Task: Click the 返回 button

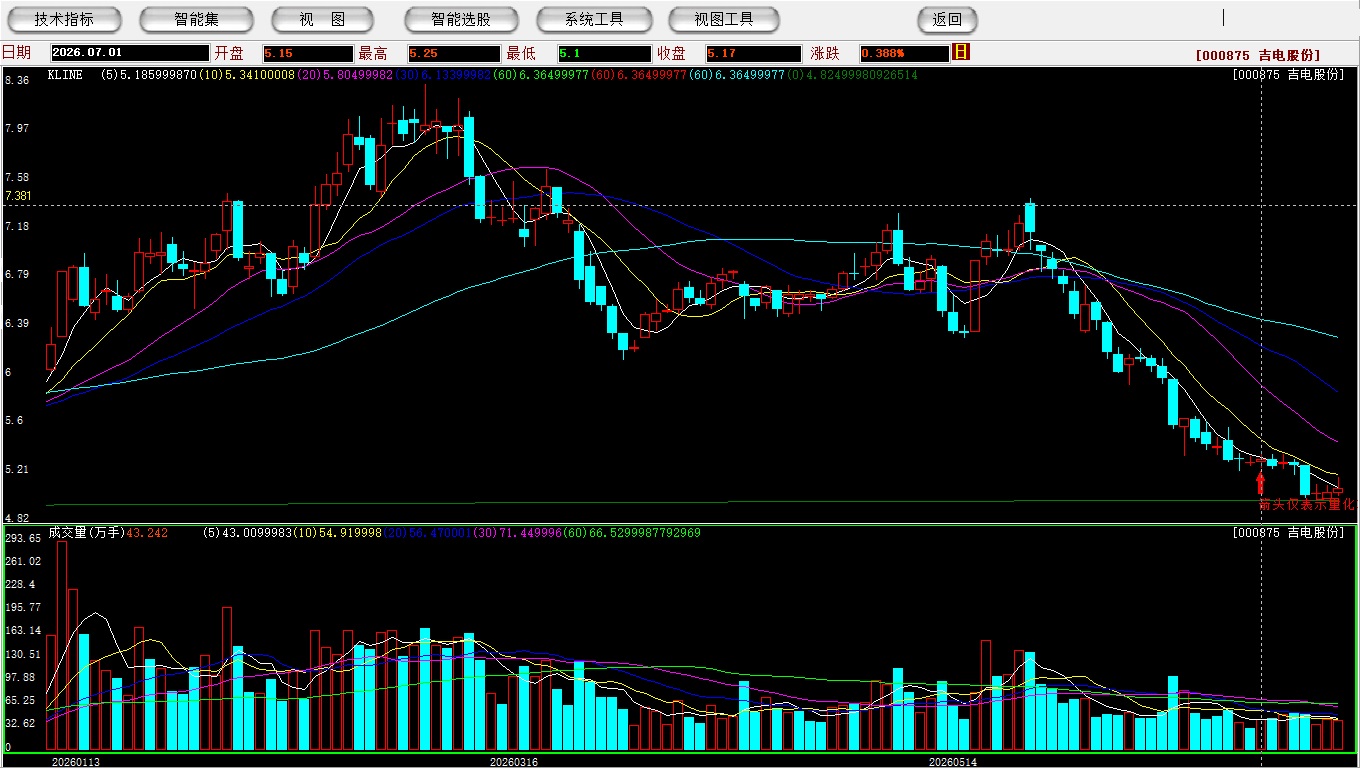Action: click(x=947, y=19)
